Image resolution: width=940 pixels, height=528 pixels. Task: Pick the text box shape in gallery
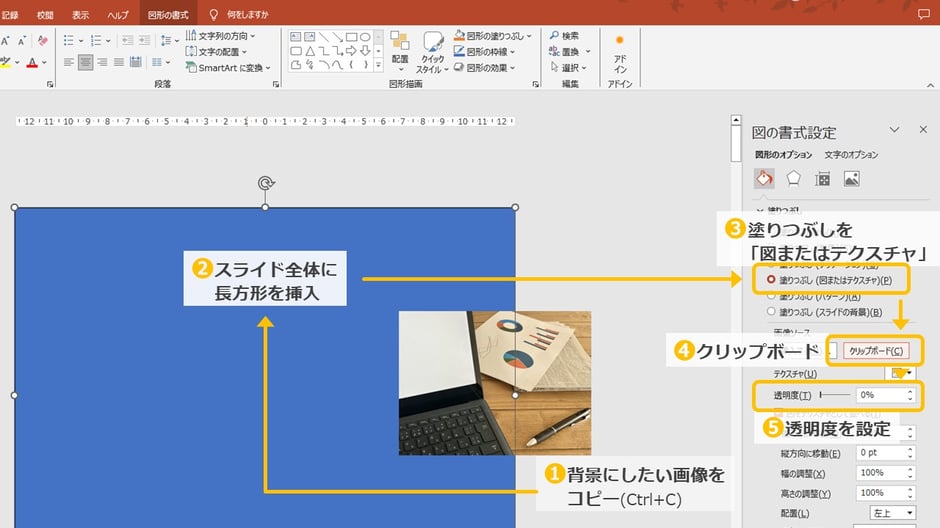(296, 37)
